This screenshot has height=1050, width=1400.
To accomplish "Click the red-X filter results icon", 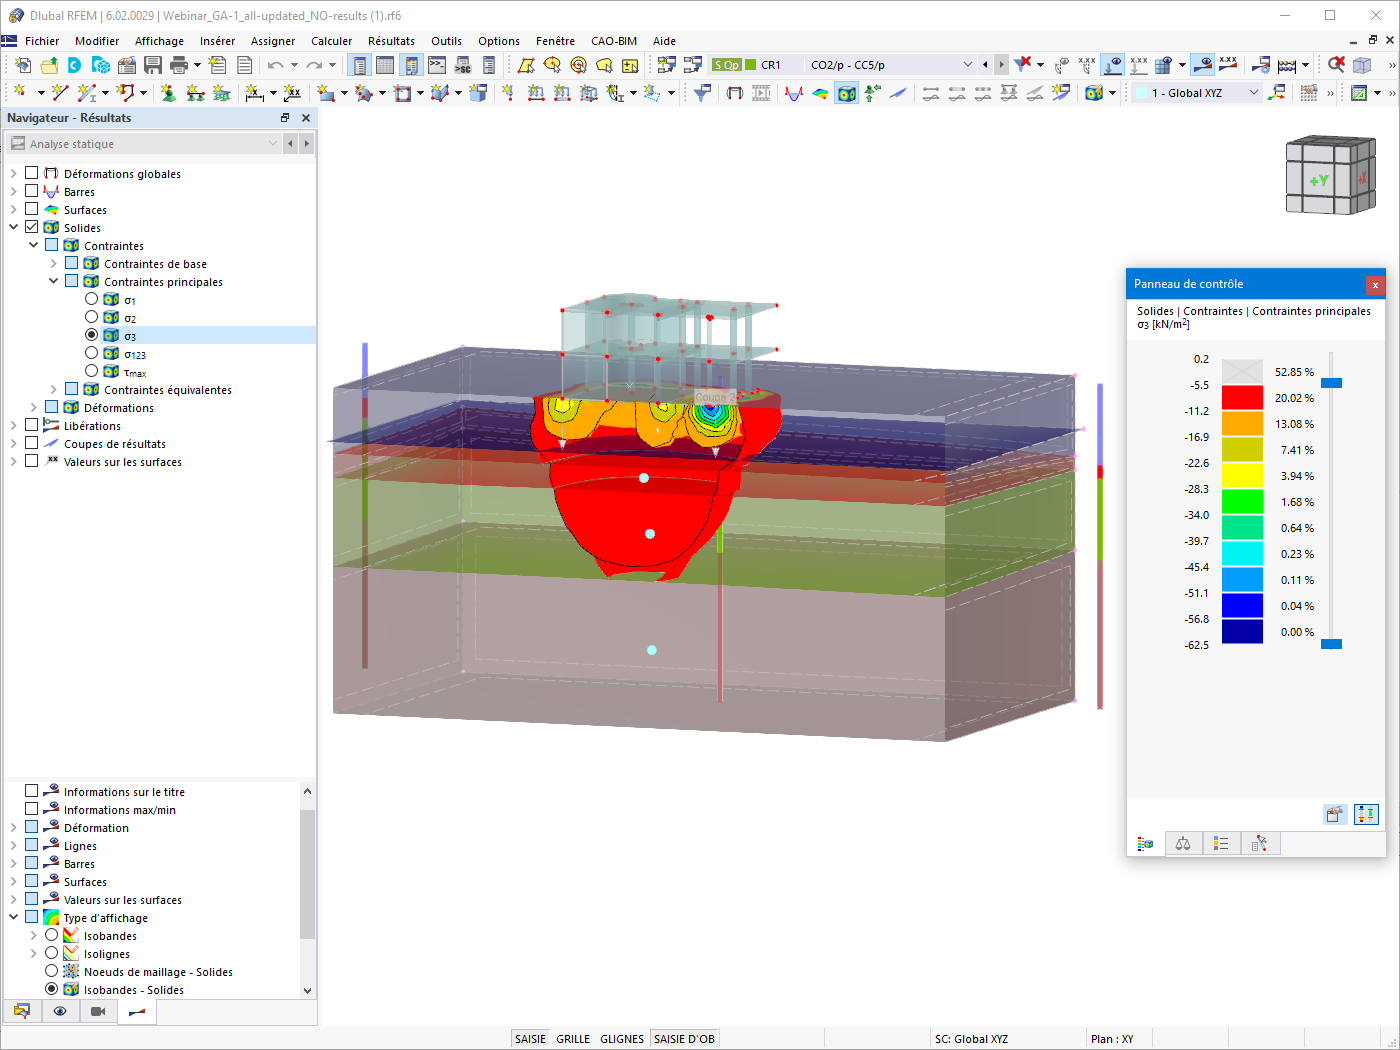I will point(1022,65).
